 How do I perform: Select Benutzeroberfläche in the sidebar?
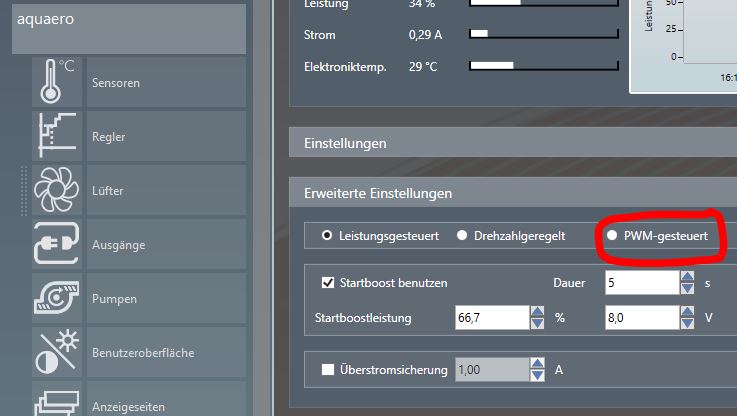pos(166,353)
